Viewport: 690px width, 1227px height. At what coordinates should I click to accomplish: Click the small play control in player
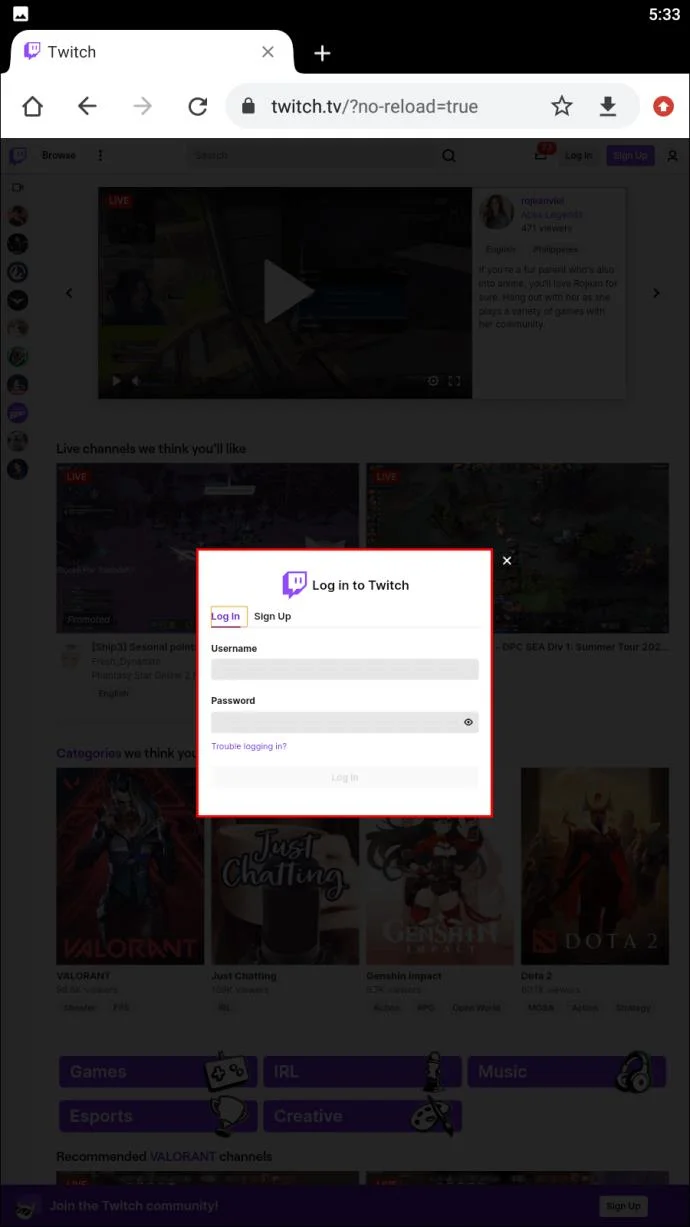[116, 381]
